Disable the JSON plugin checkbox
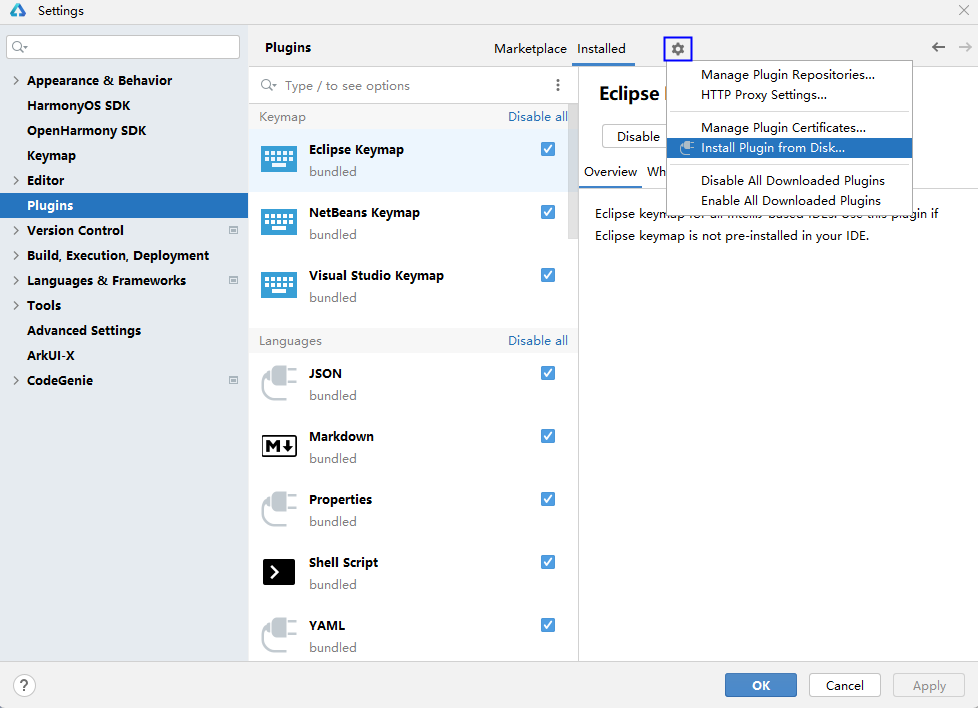The image size is (978, 708). [548, 373]
